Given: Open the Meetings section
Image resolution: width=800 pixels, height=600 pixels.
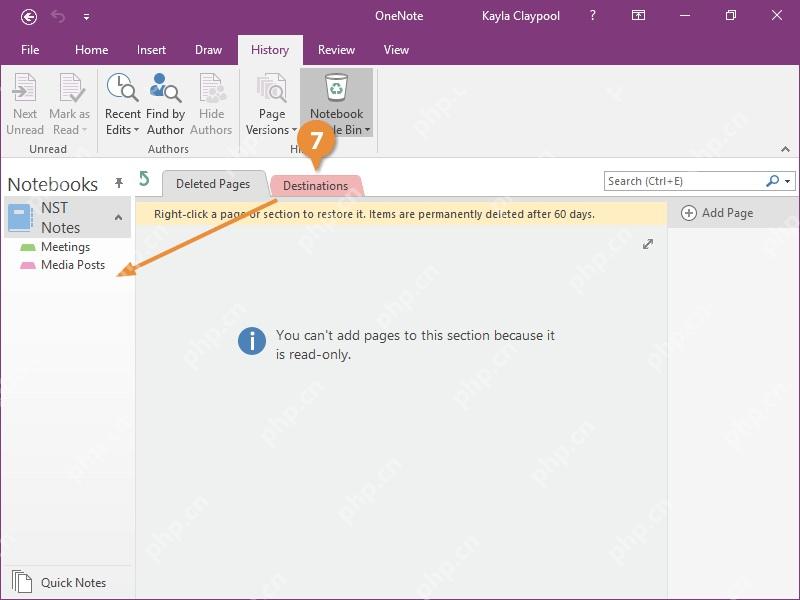Looking at the screenshot, I should [x=65, y=247].
